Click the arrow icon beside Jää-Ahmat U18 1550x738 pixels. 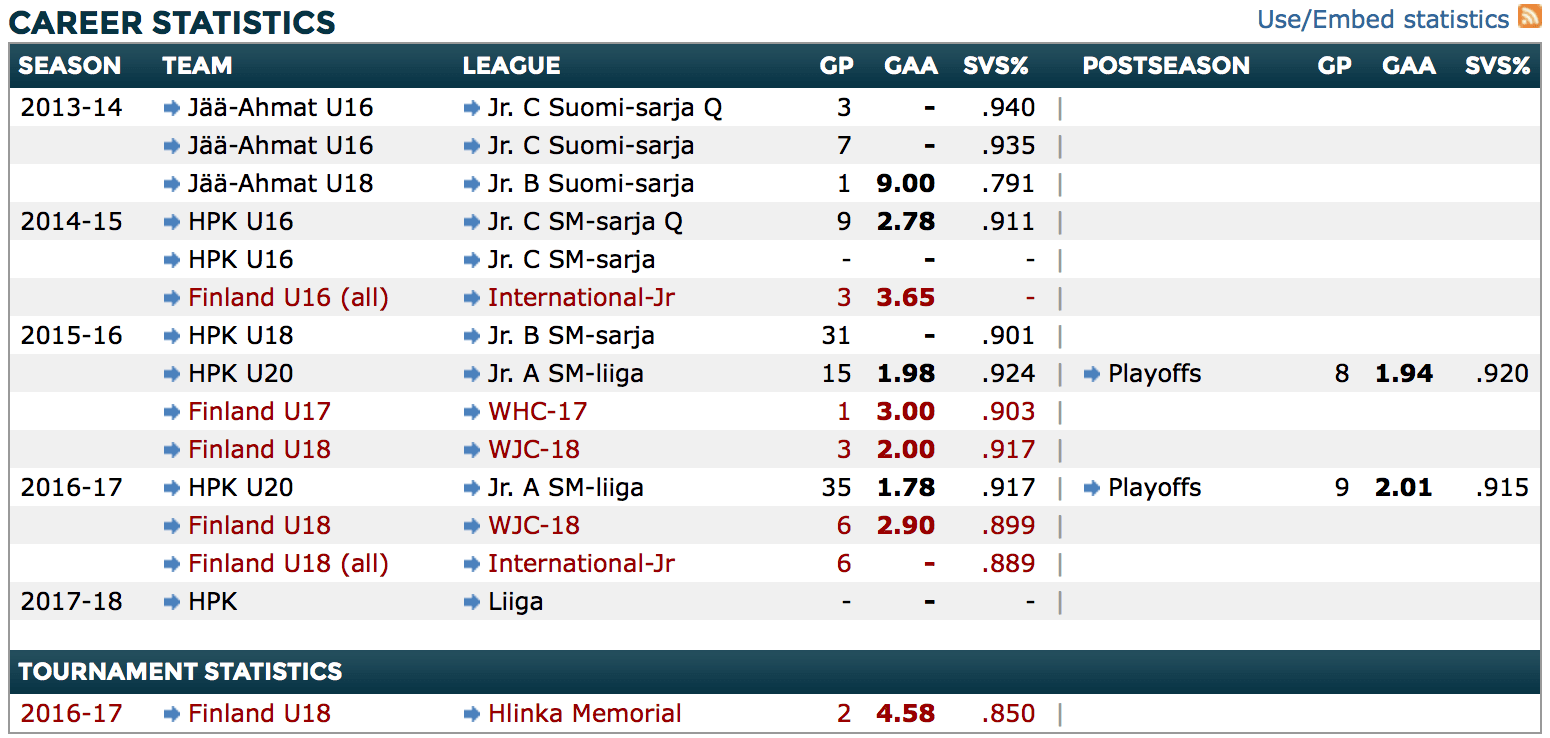172,184
